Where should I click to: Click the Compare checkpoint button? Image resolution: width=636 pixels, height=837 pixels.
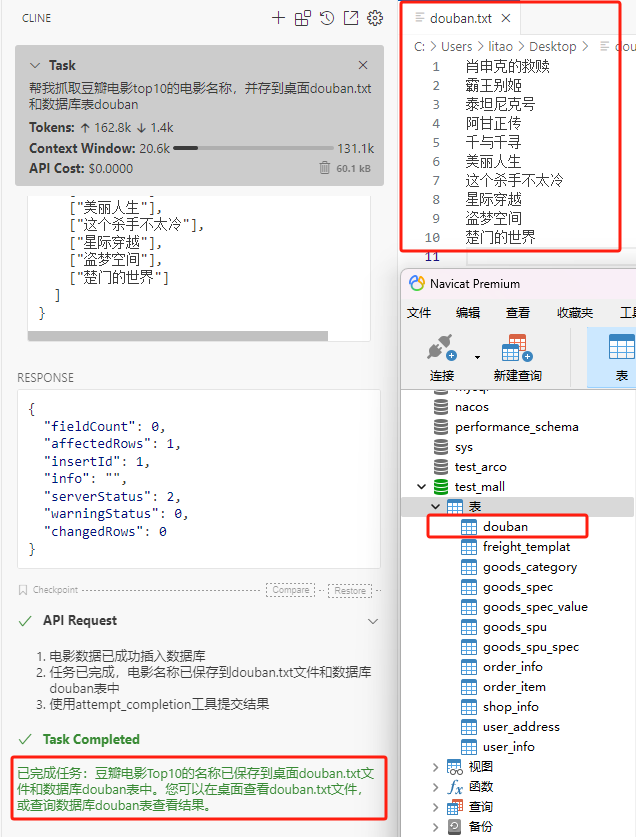291,590
